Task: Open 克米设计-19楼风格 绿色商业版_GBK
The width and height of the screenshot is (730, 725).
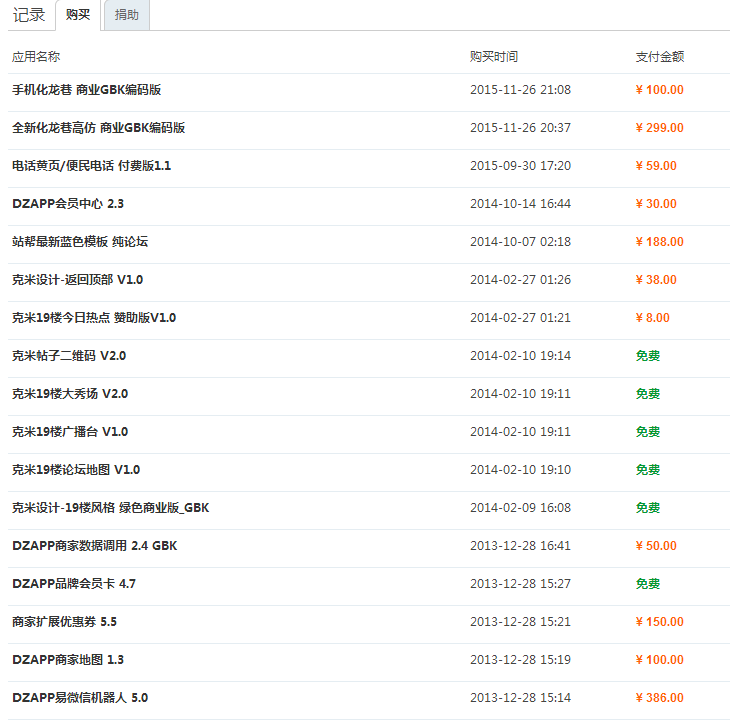Action: point(111,508)
